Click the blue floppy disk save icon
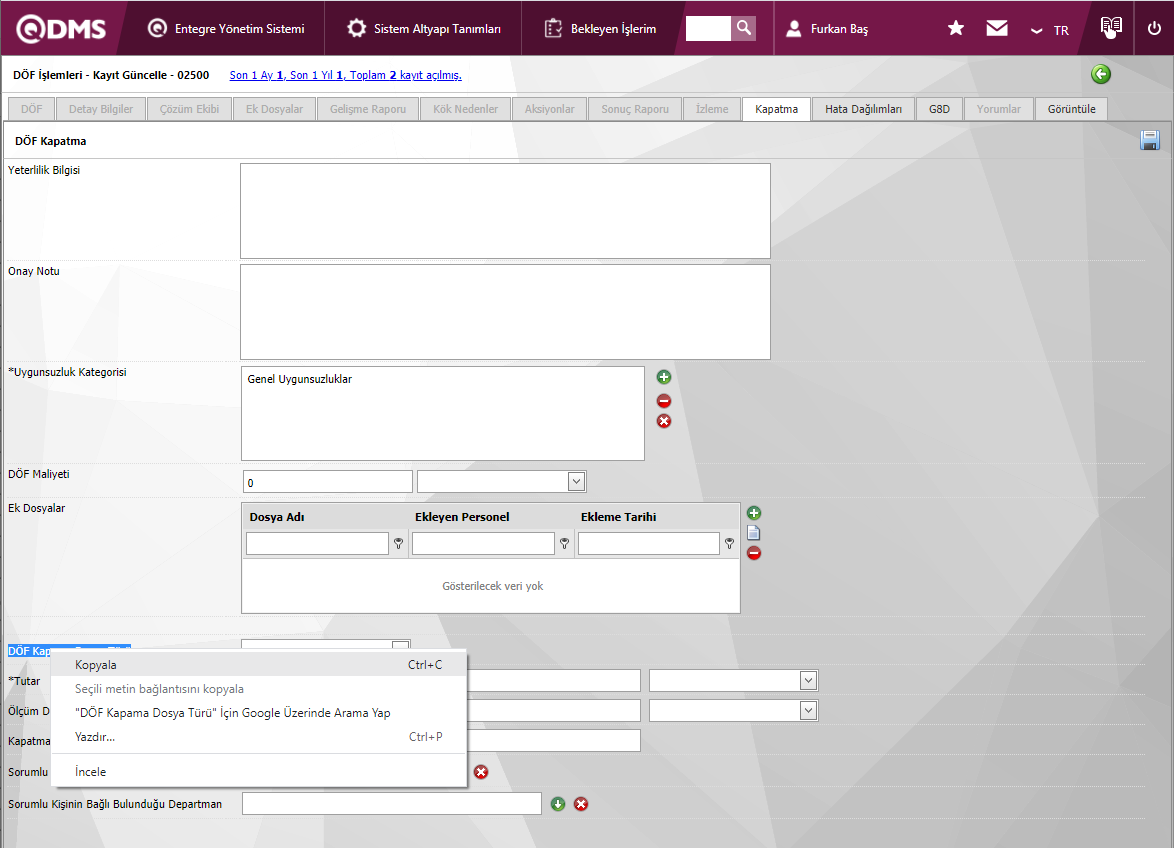This screenshot has width=1174, height=848. click(1149, 140)
